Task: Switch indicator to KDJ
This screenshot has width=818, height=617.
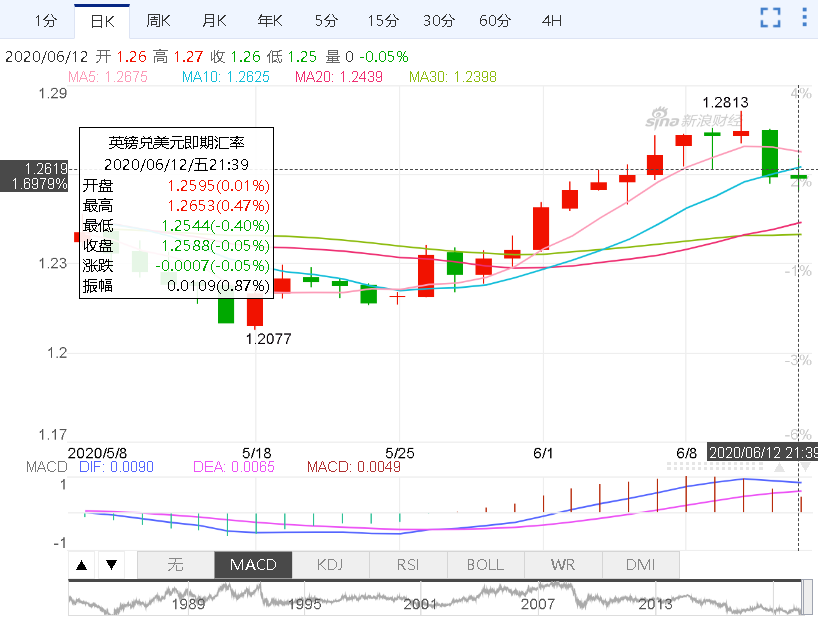Action: [330, 565]
